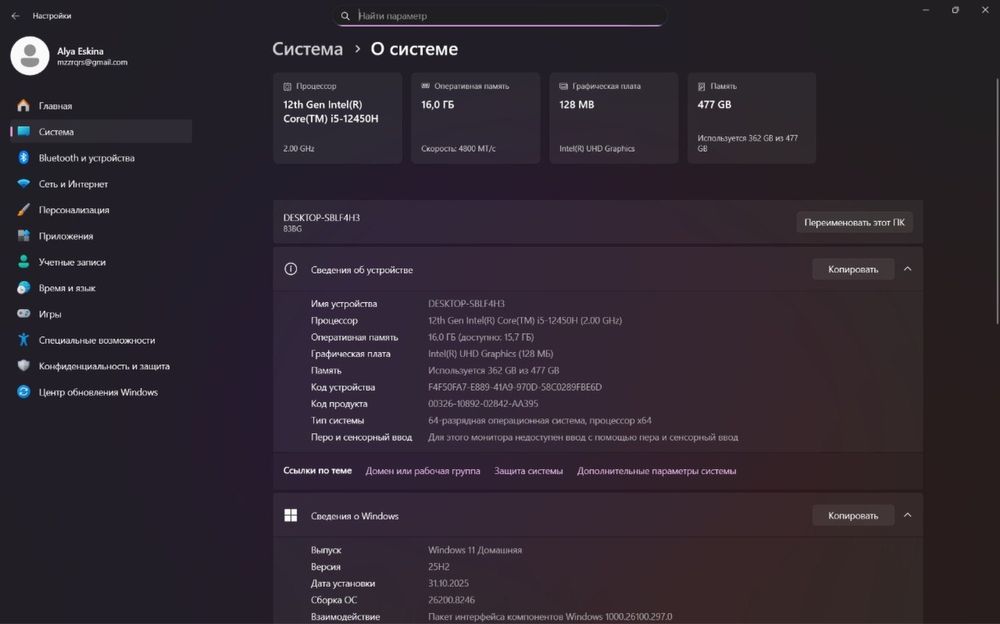
Task: Click the Alya Eskina account name
Action: pos(80,51)
